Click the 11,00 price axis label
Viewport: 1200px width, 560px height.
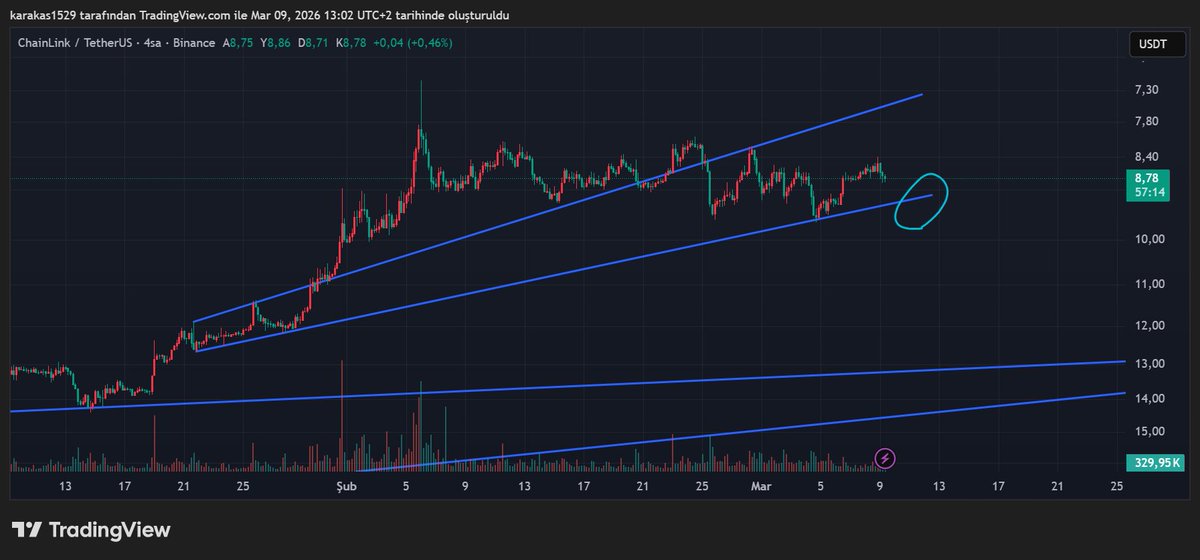click(1148, 284)
